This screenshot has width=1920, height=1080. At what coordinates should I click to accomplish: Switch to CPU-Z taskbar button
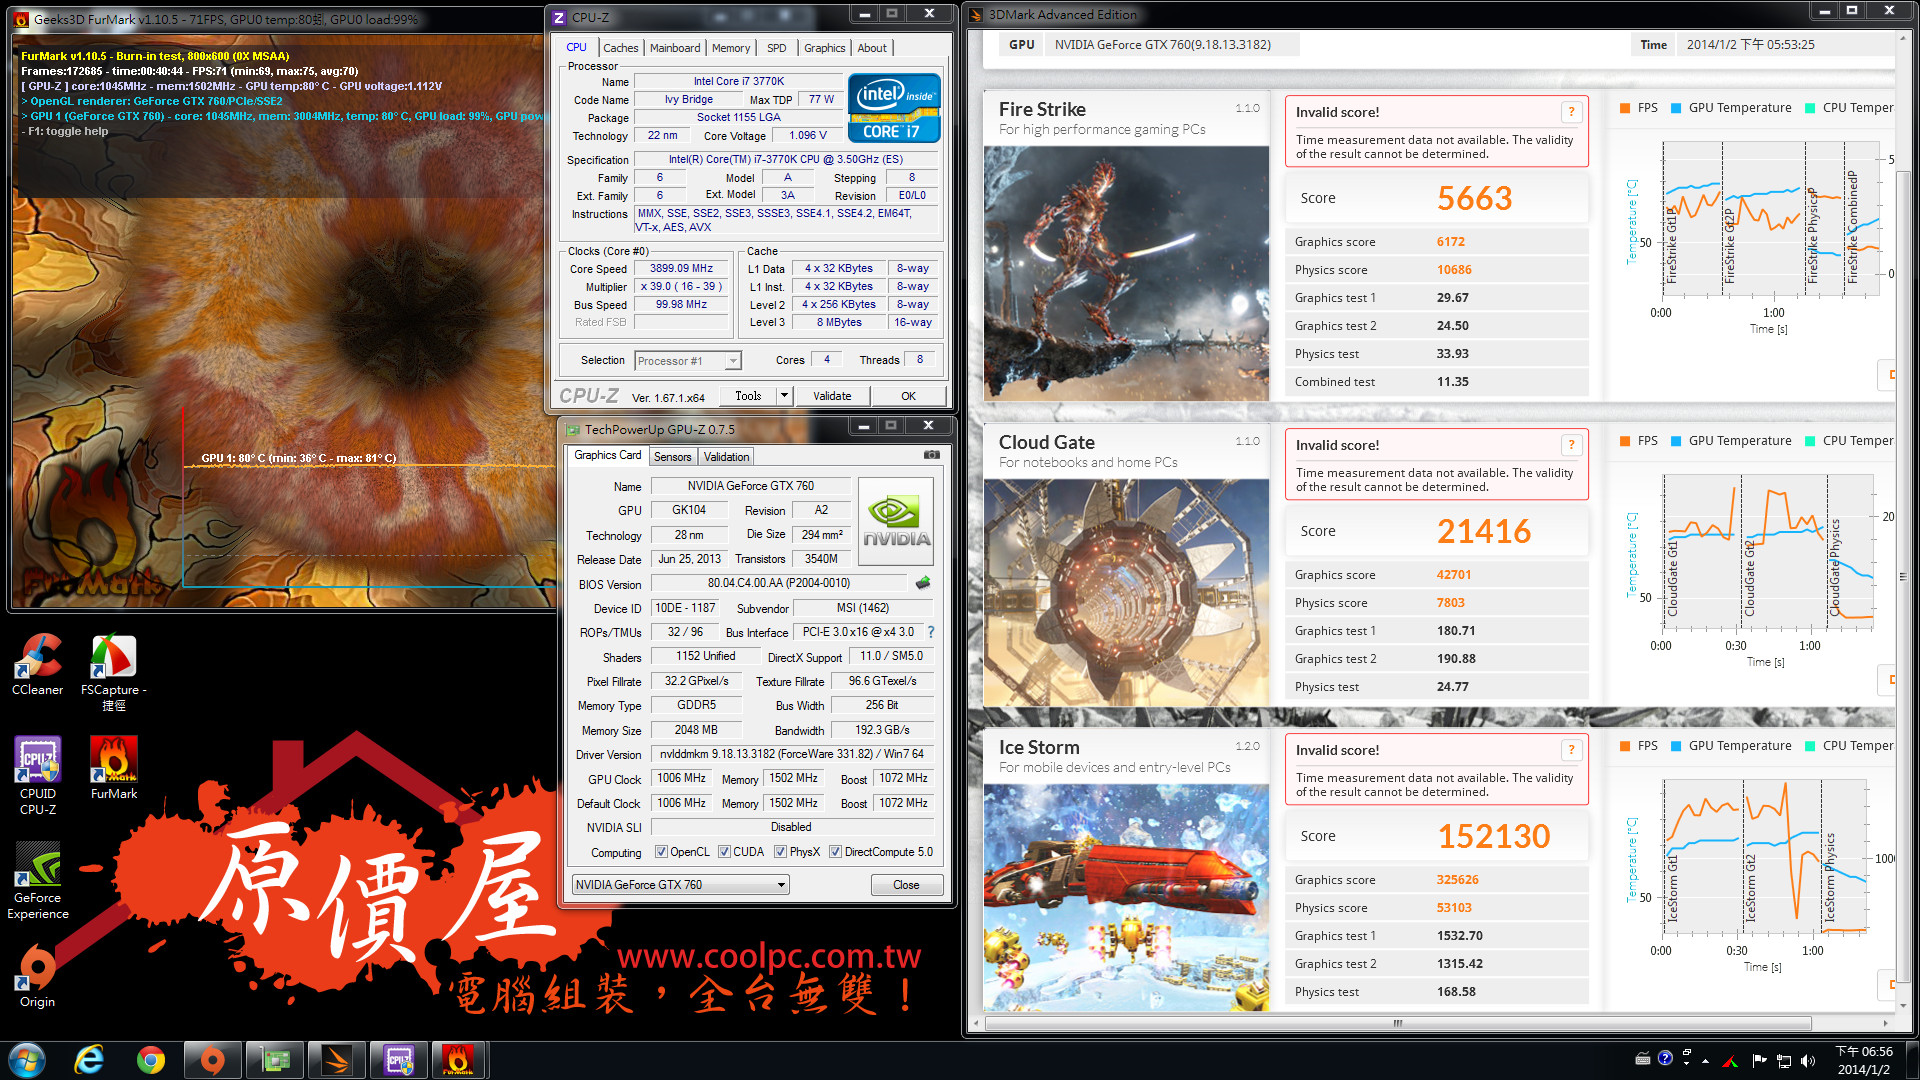[x=399, y=1060]
